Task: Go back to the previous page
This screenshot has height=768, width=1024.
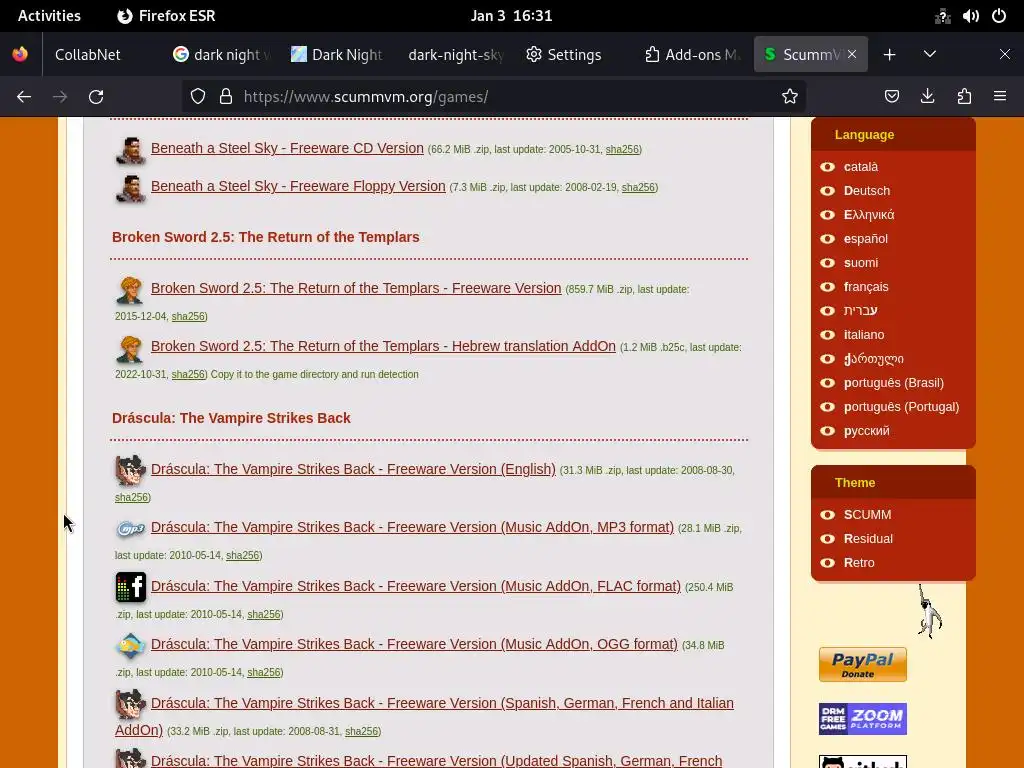Action: click(24, 97)
